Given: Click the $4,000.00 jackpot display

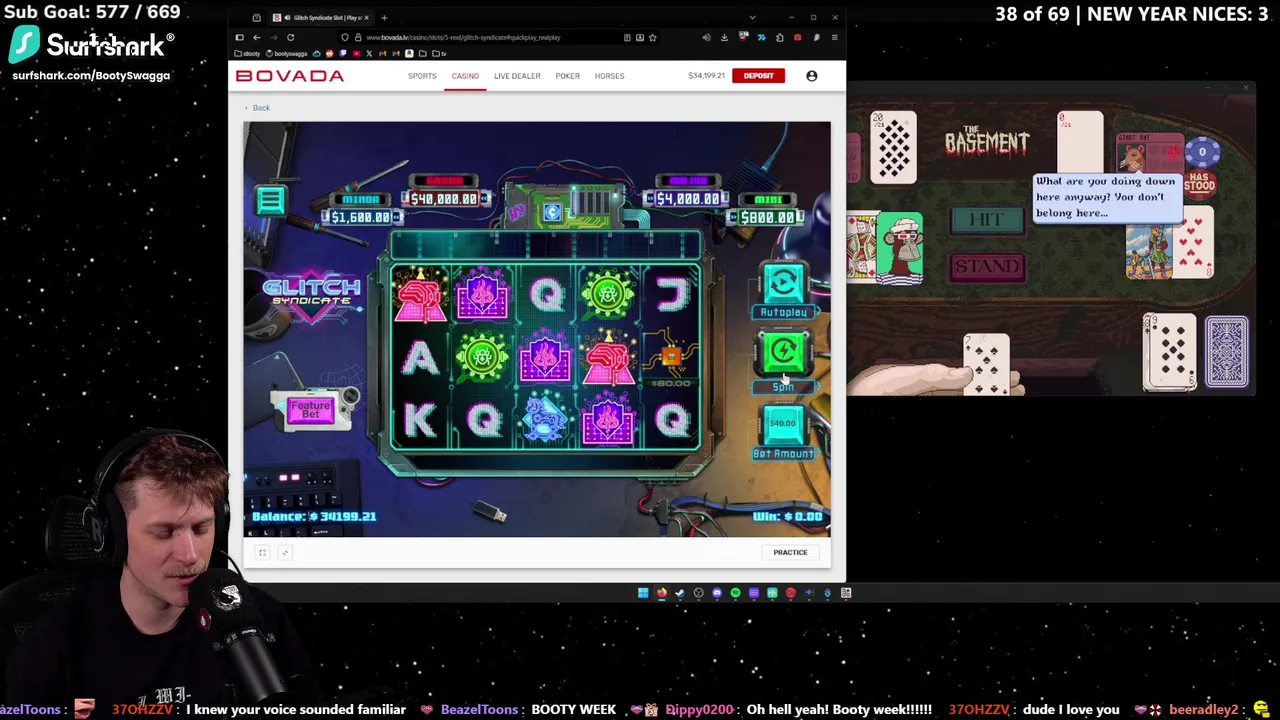Looking at the screenshot, I should pyautogui.click(x=687, y=192).
